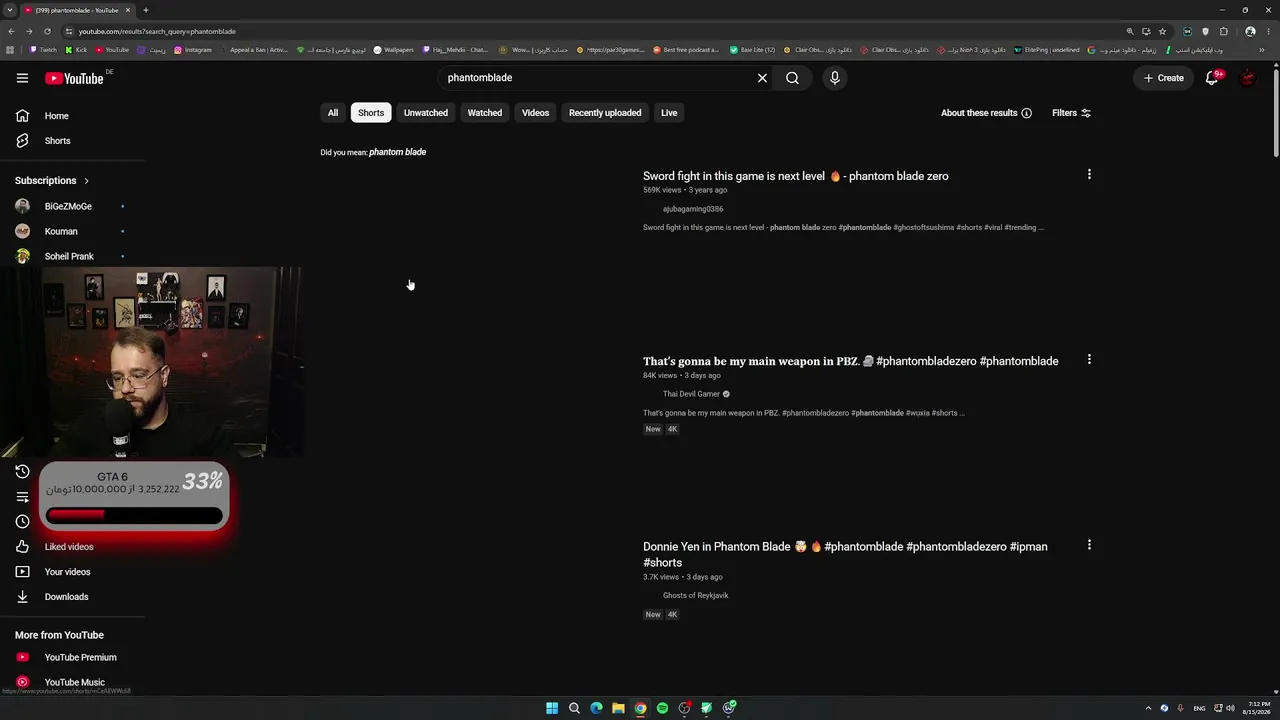Open the Sword fight video title
The height and width of the screenshot is (720, 1280).
pos(796,176)
